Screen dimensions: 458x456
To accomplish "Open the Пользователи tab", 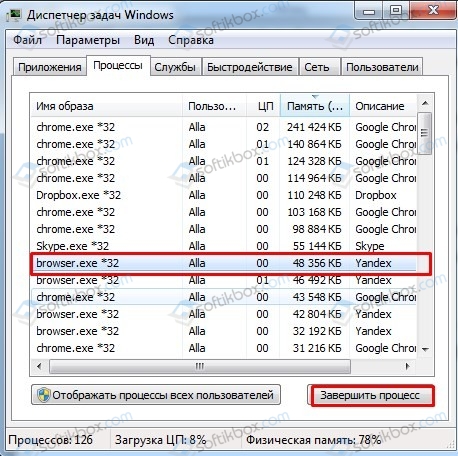I will tap(382, 67).
